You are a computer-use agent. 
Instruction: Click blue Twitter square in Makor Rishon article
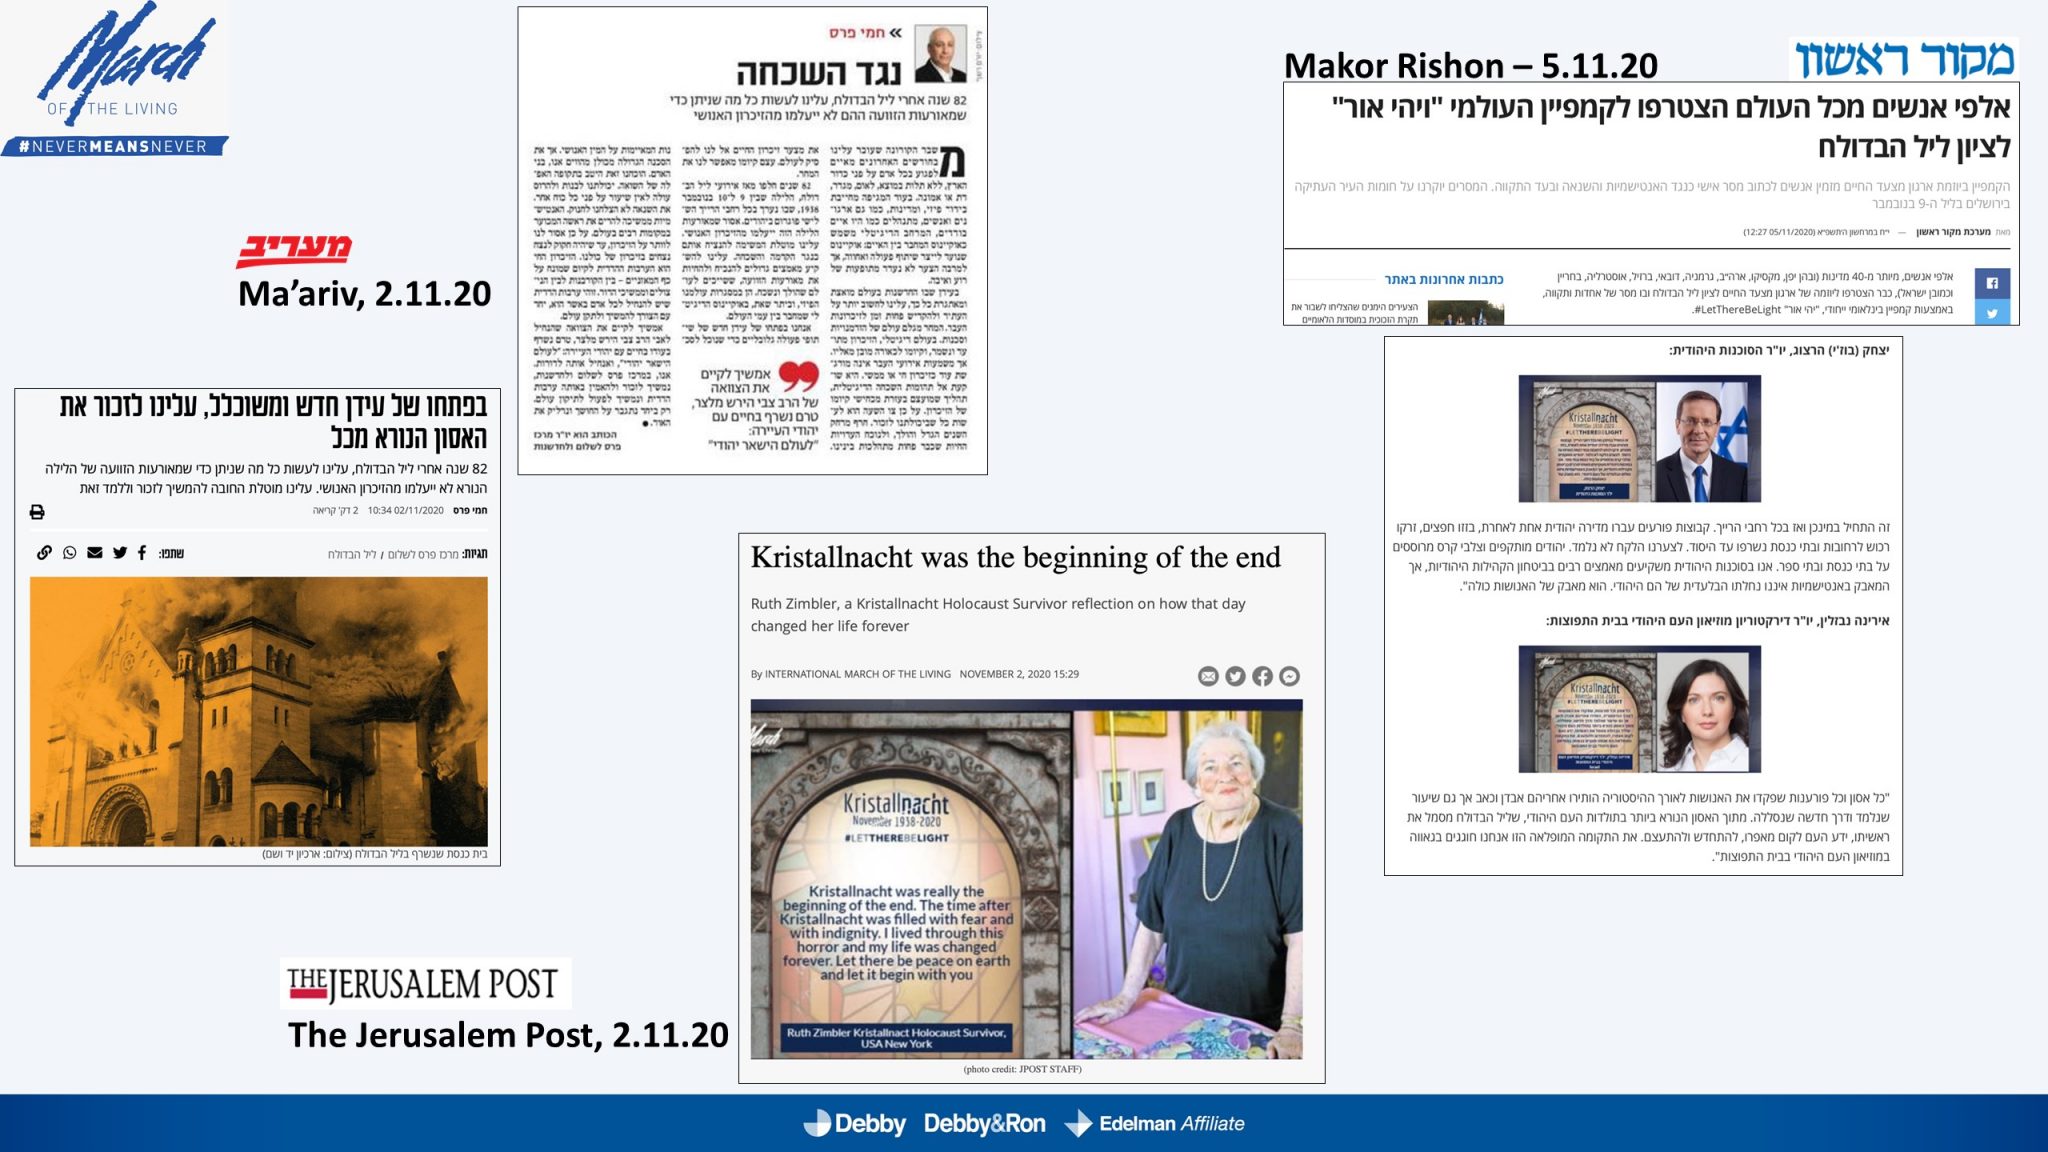[1992, 313]
